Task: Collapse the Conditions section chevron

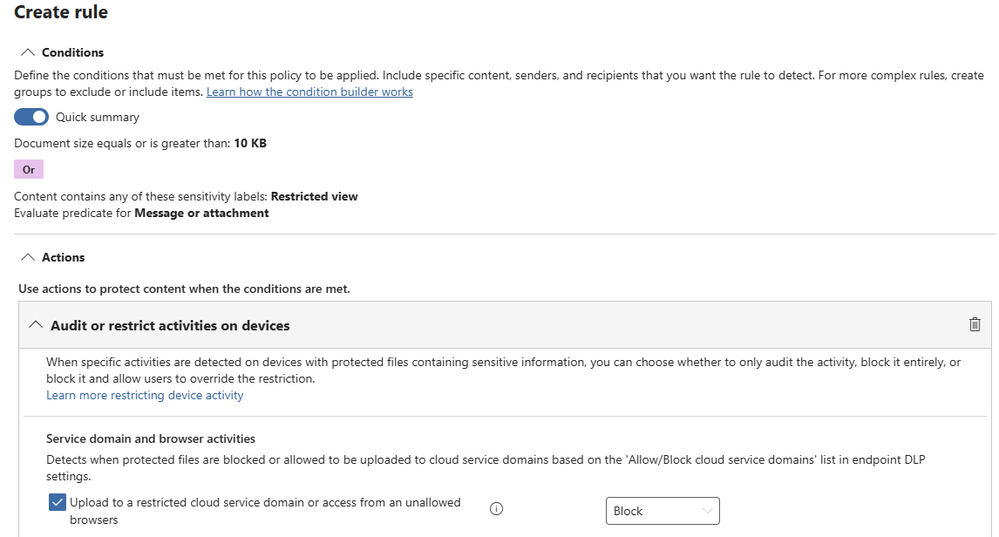Action: point(27,53)
